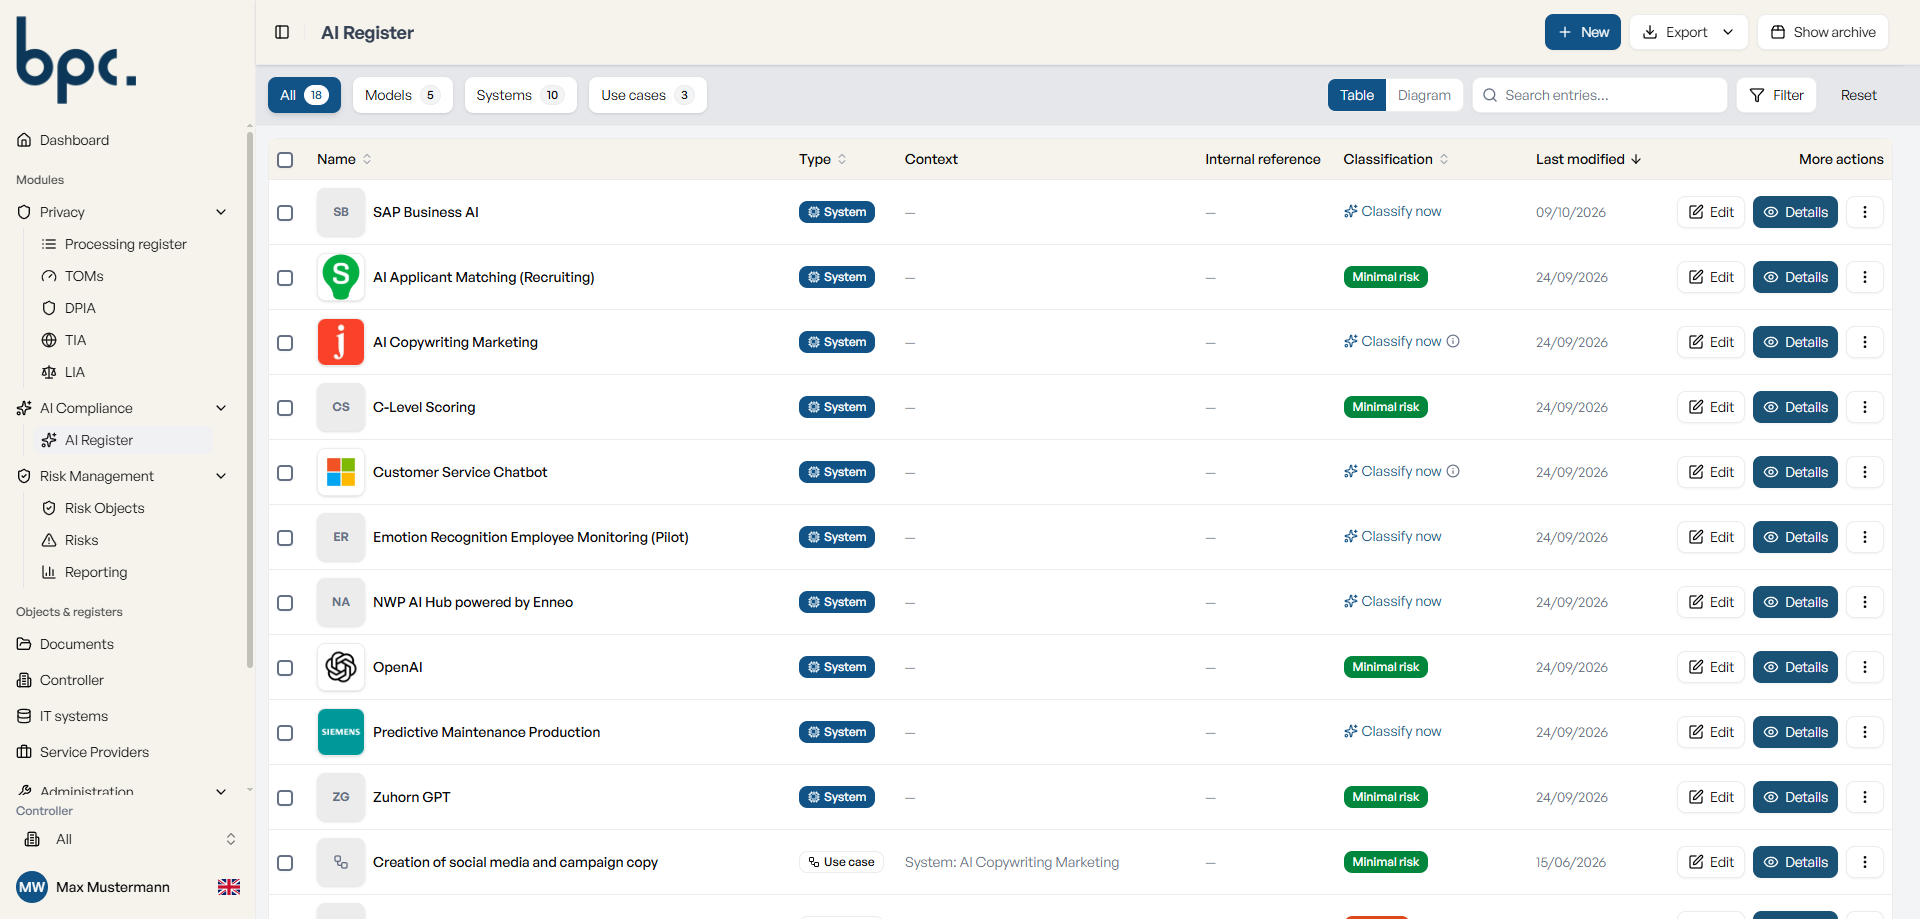1920x919 pixels.
Task: Open the Export dropdown
Action: pyautogui.click(x=1688, y=32)
